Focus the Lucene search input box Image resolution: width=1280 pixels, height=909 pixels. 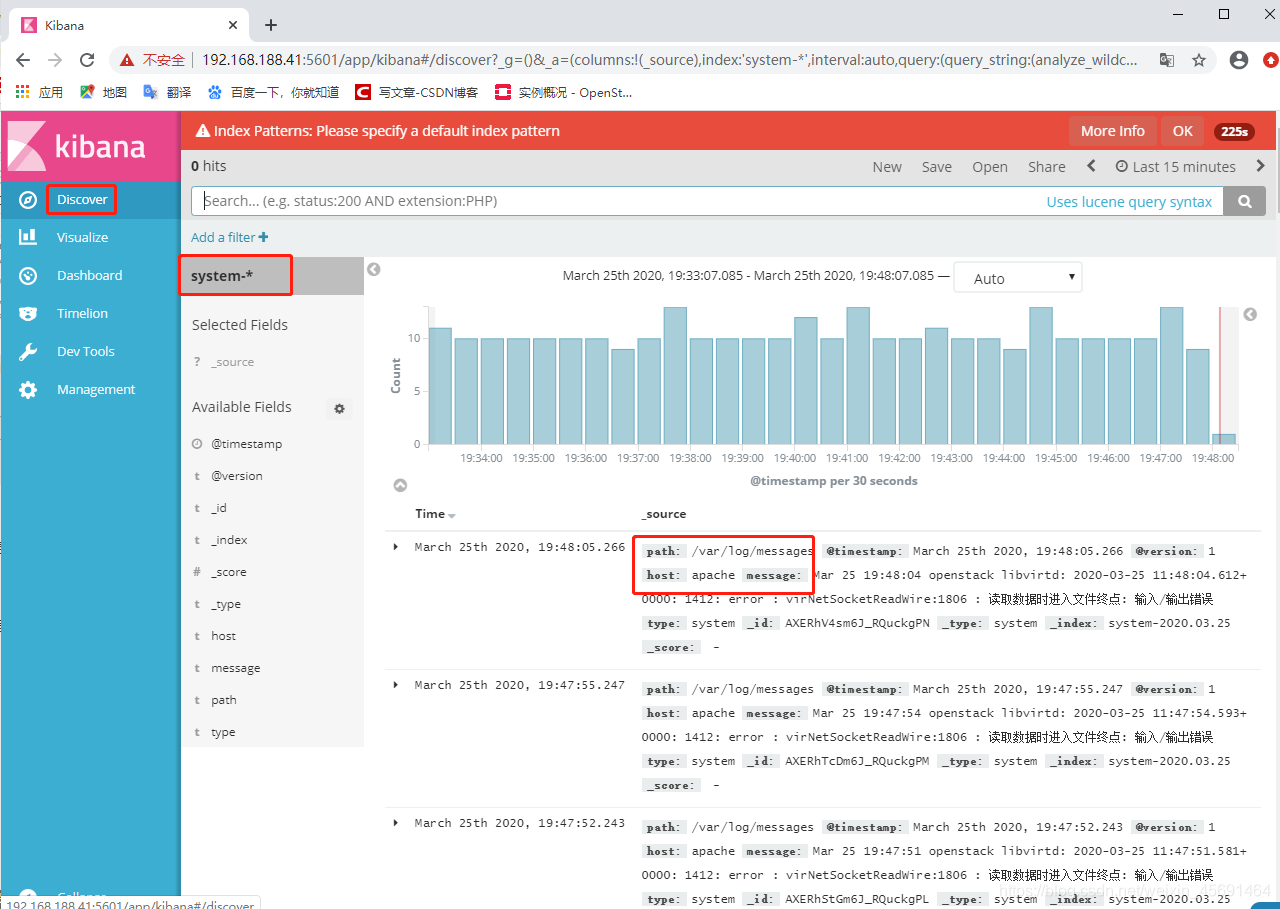(618, 201)
